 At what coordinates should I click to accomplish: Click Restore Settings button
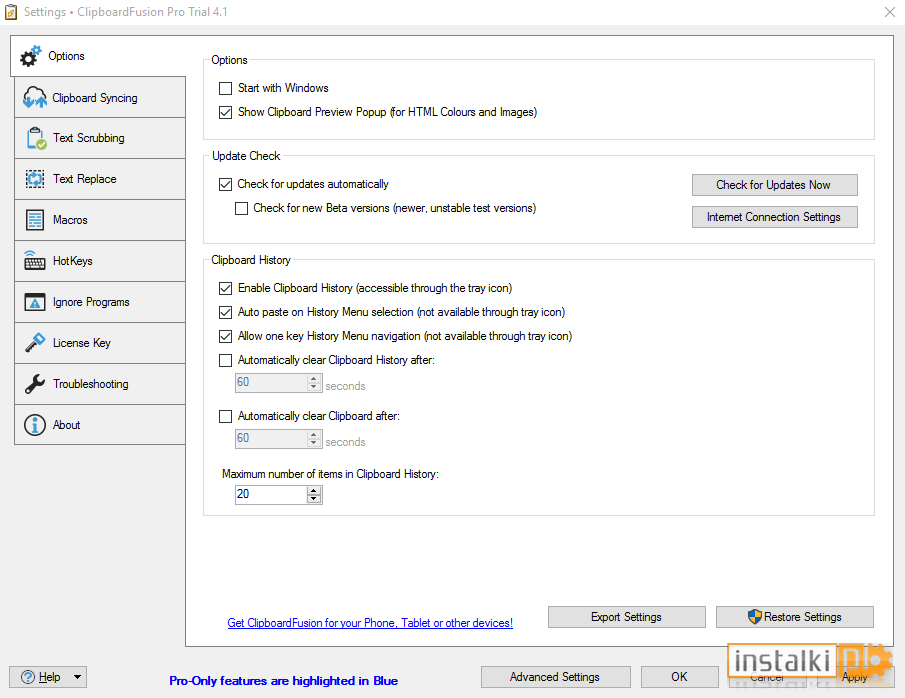(794, 617)
